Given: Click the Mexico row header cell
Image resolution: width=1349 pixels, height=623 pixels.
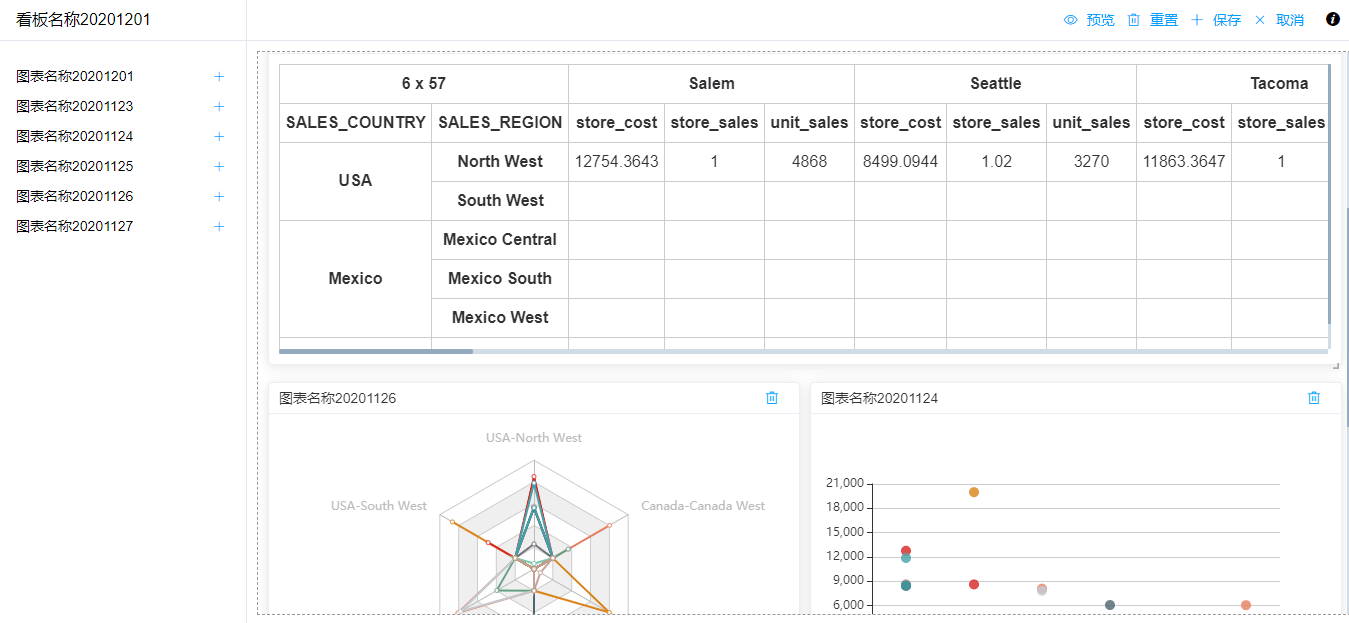Looking at the screenshot, I should (356, 279).
